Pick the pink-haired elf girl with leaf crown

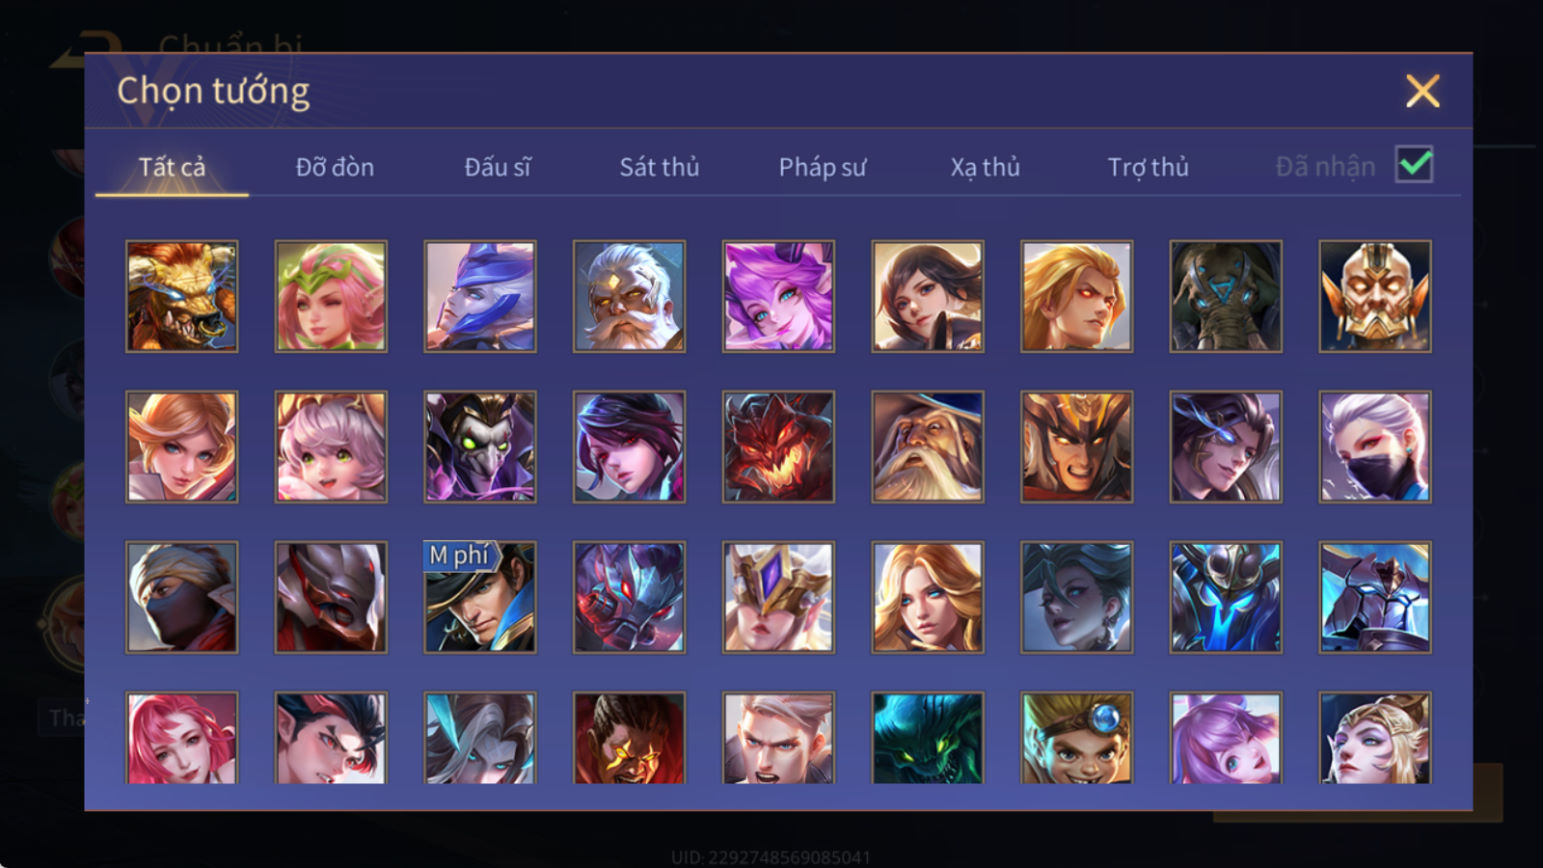point(331,296)
